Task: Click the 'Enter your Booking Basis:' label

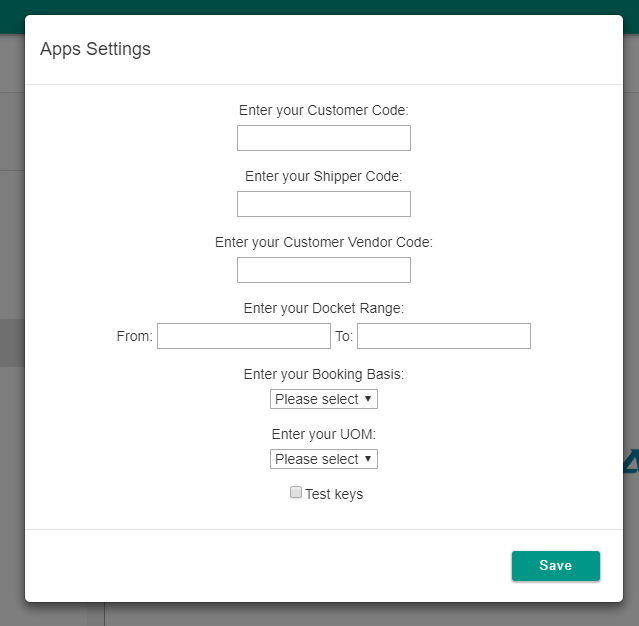Action: pyautogui.click(x=324, y=374)
